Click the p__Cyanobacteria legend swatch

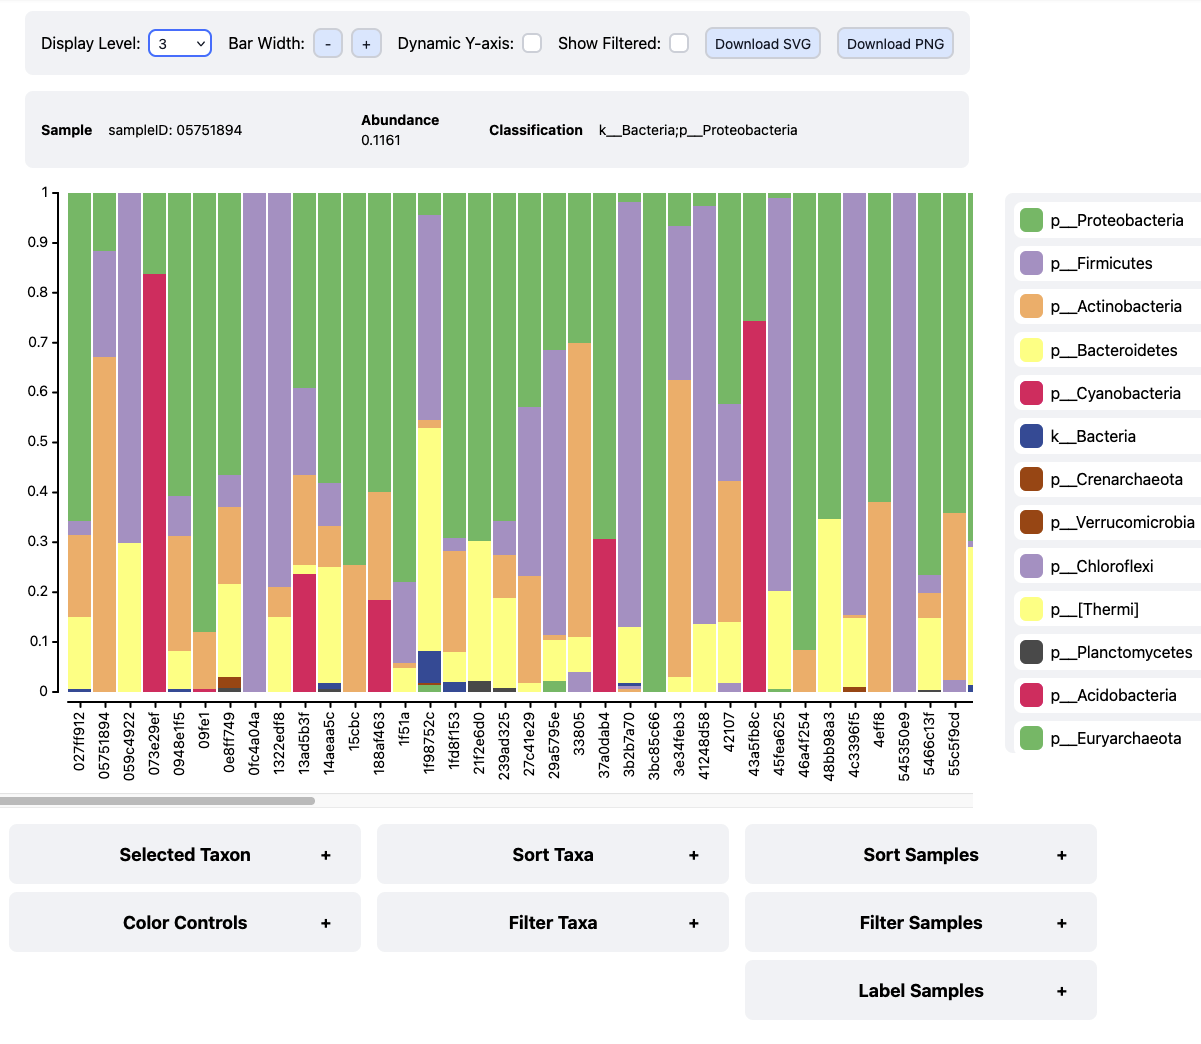tap(1031, 393)
